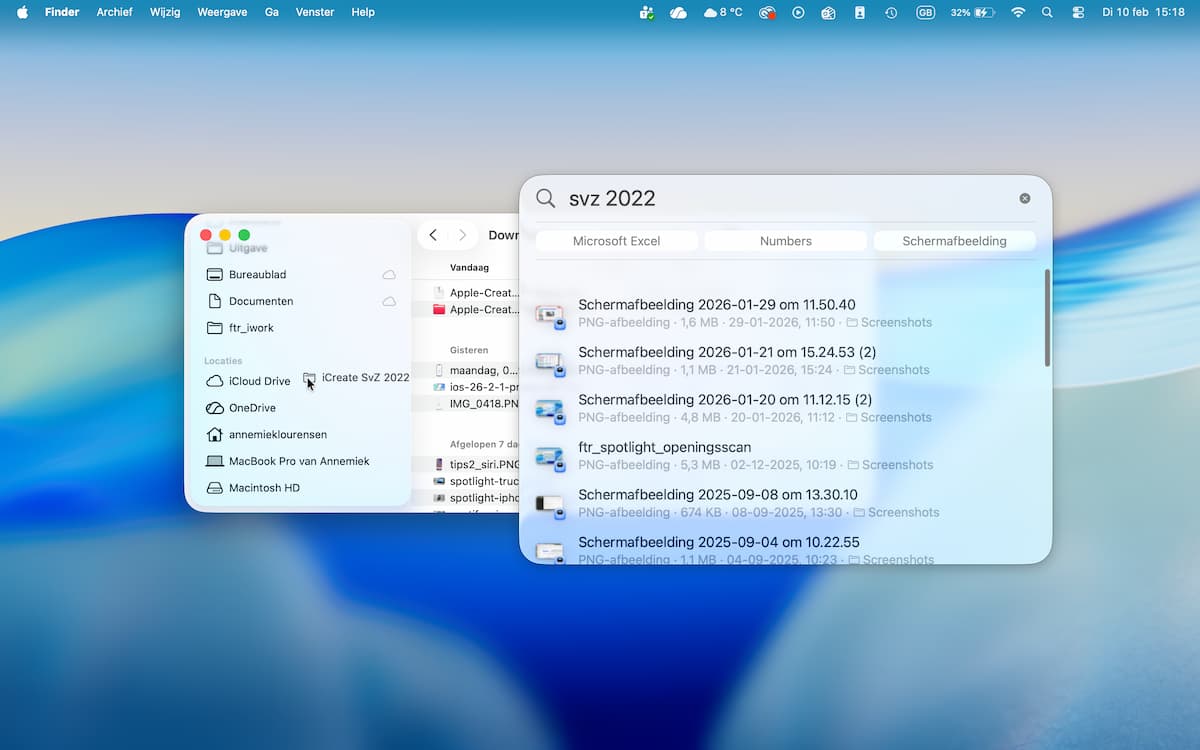Image resolution: width=1200 pixels, height=750 pixels.
Task: Open the annemieklourensen home folder
Action: point(277,435)
